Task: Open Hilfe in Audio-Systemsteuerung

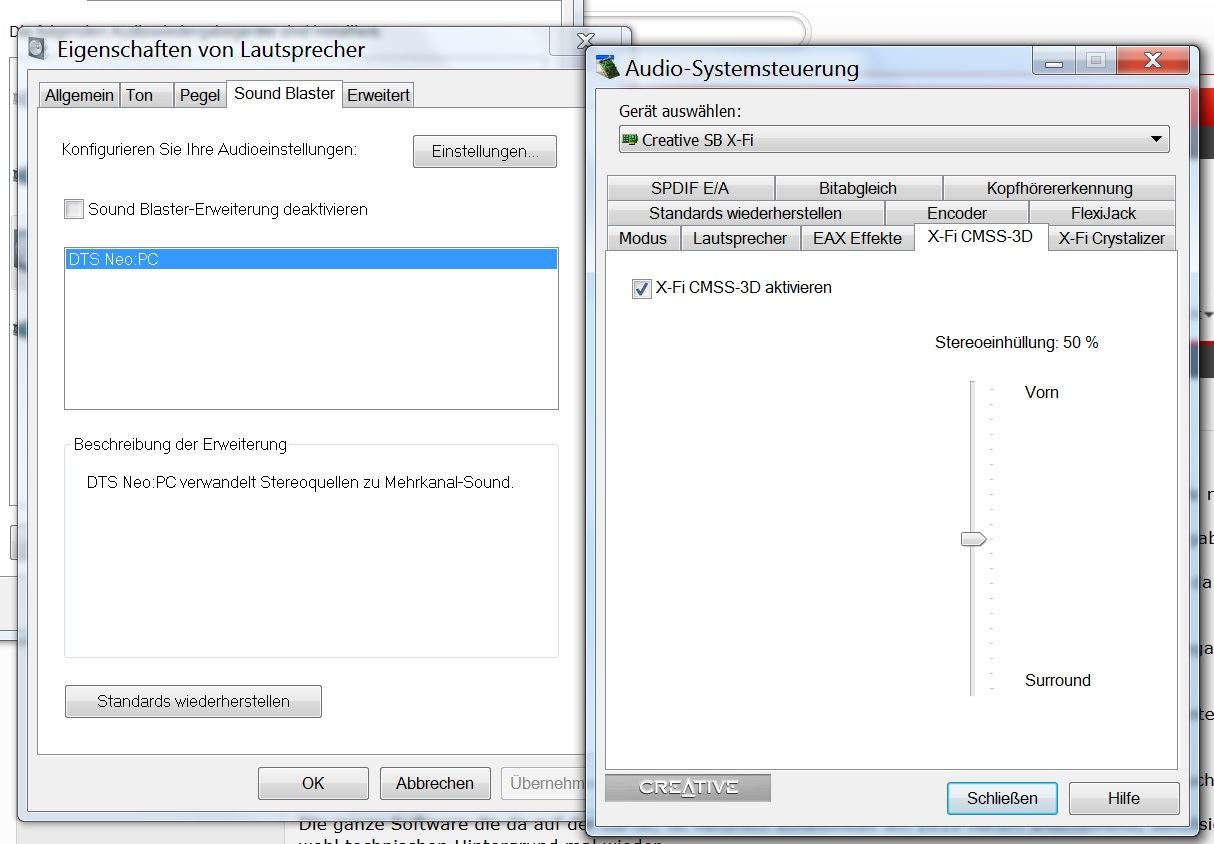Action: [1124, 798]
